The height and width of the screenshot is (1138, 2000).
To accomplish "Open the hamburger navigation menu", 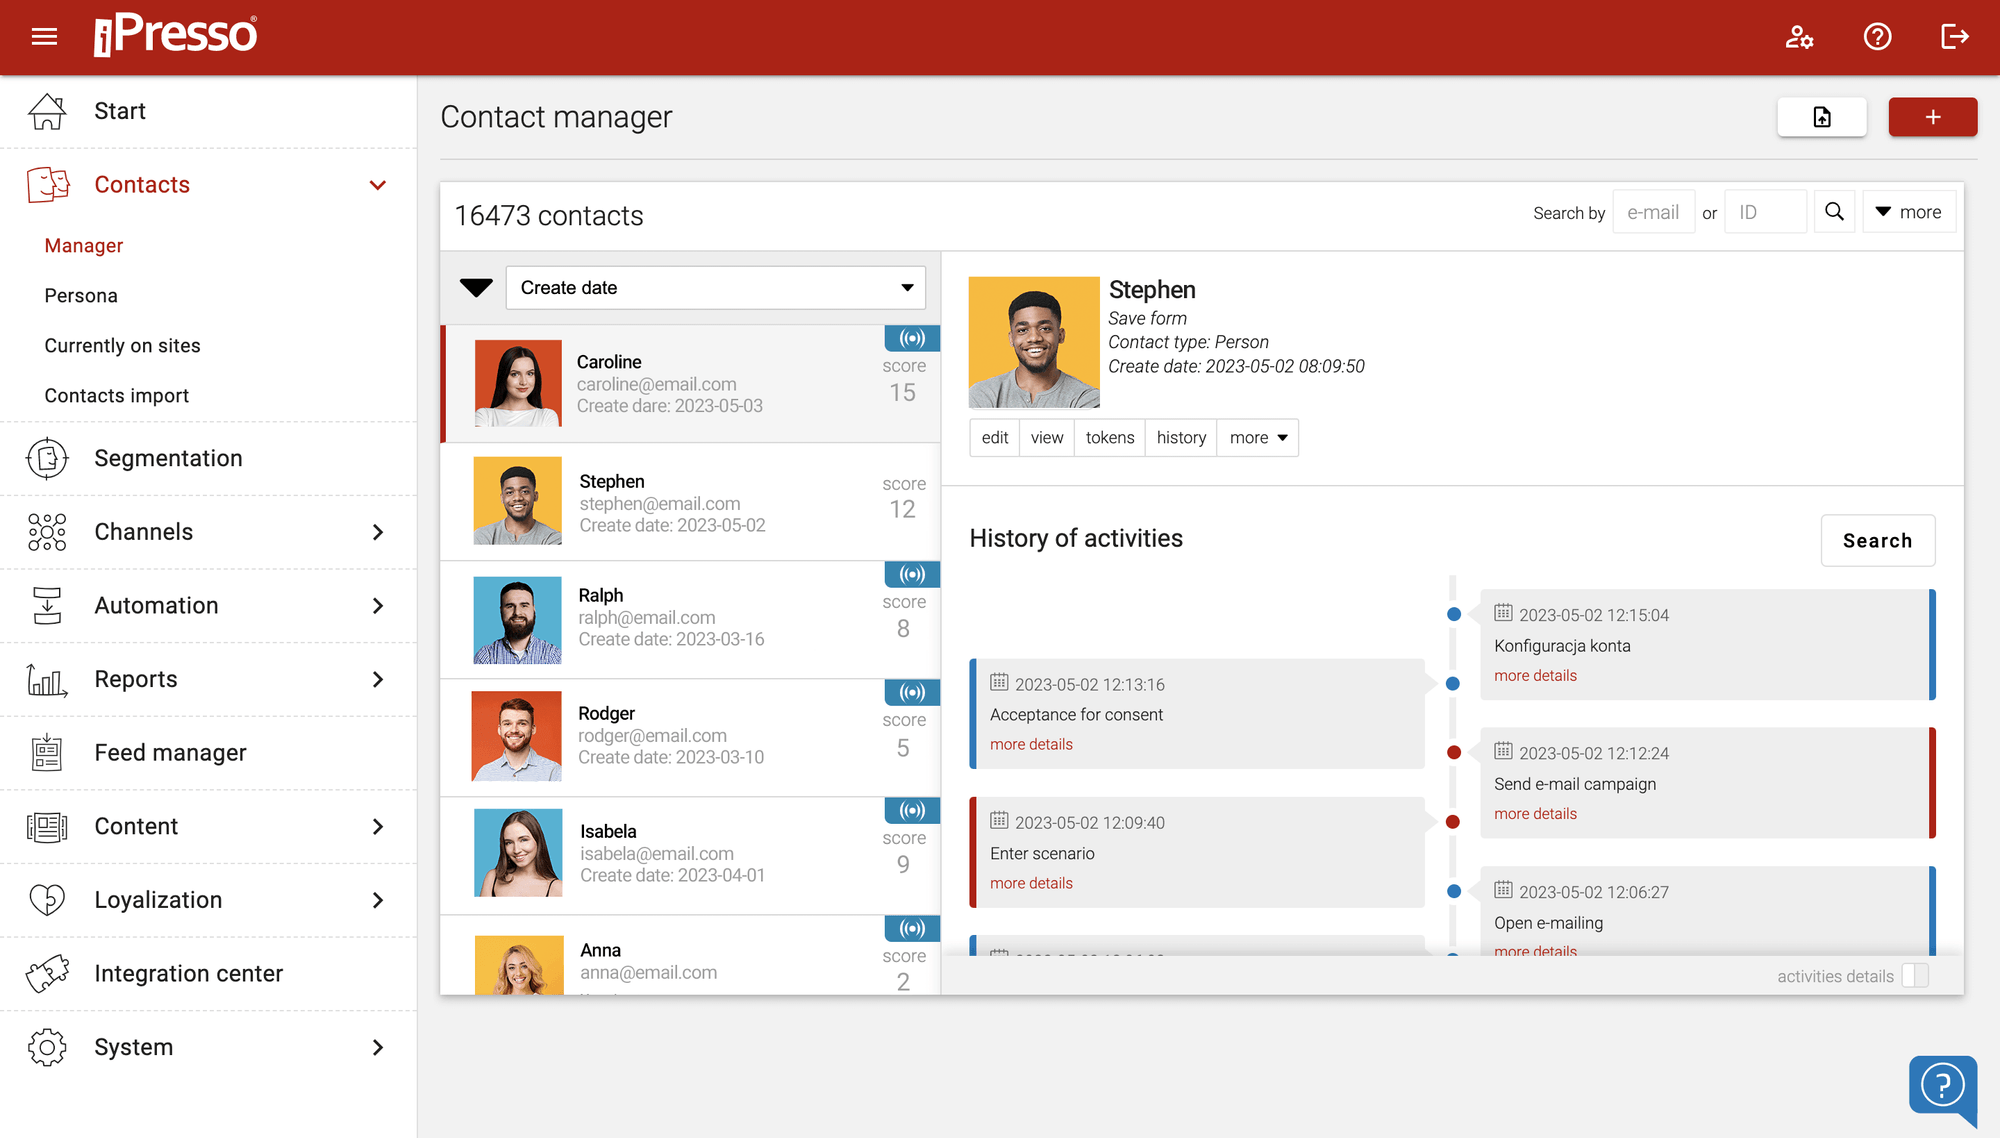I will 44,36.
